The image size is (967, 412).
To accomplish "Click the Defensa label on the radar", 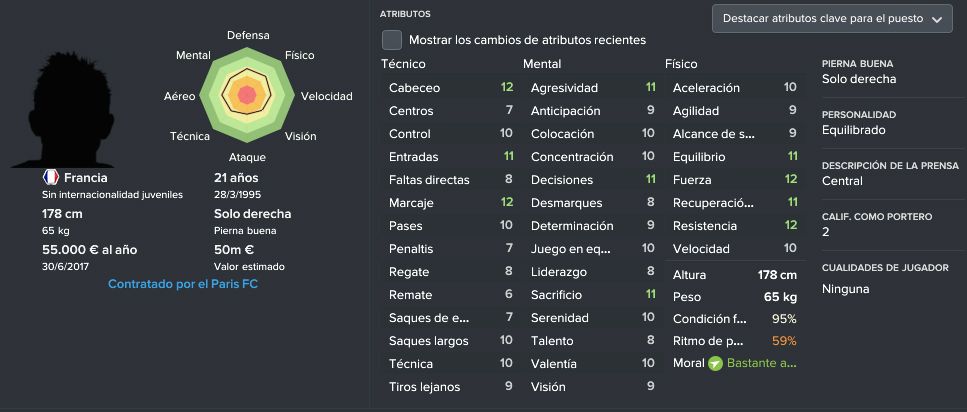I will 248,35.
